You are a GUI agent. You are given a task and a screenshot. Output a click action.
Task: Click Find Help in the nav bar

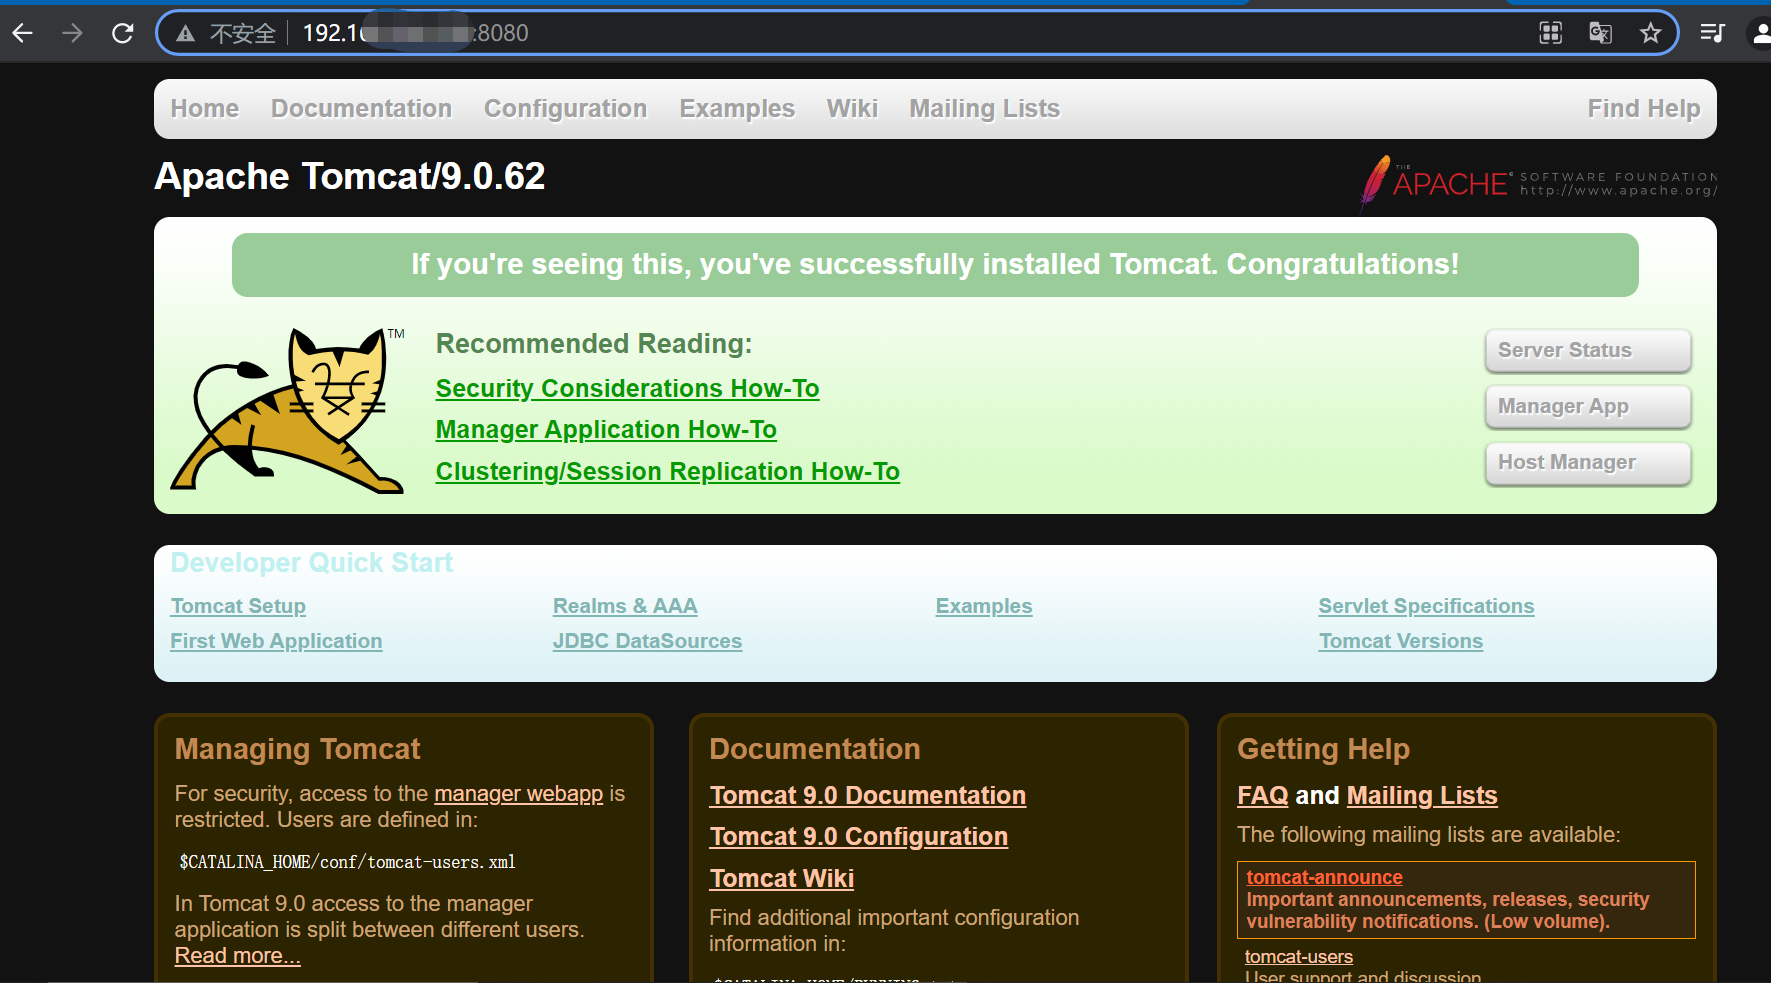1644,108
